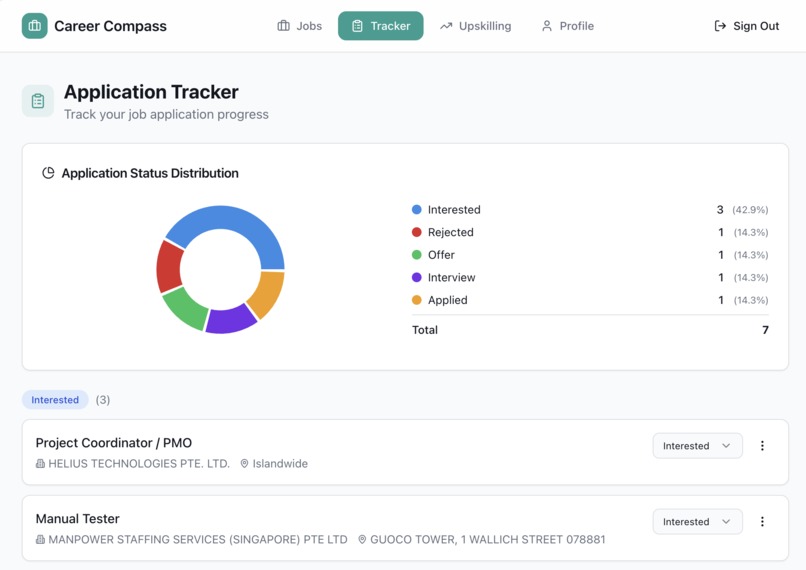
Task: Click the Interview legend label
Action: coord(451,278)
